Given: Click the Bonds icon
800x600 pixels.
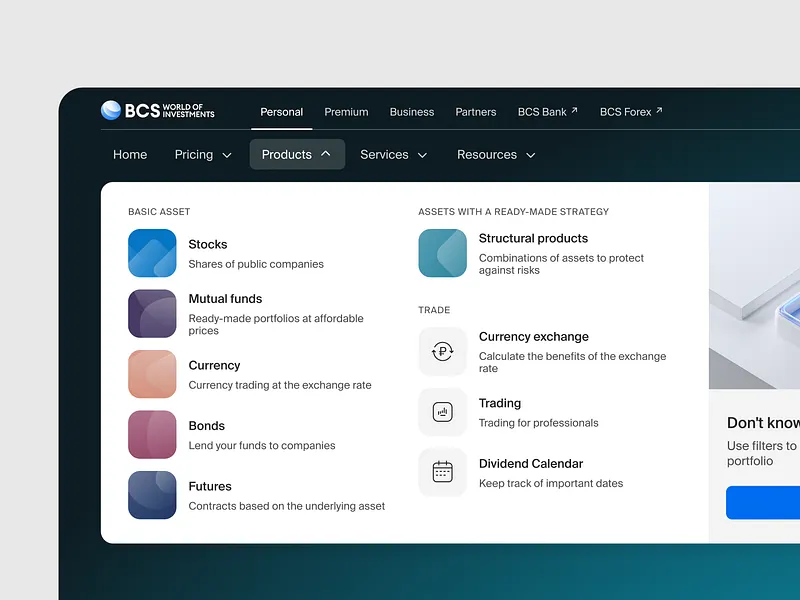Looking at the screenshot, I should (x=152, y=435).
